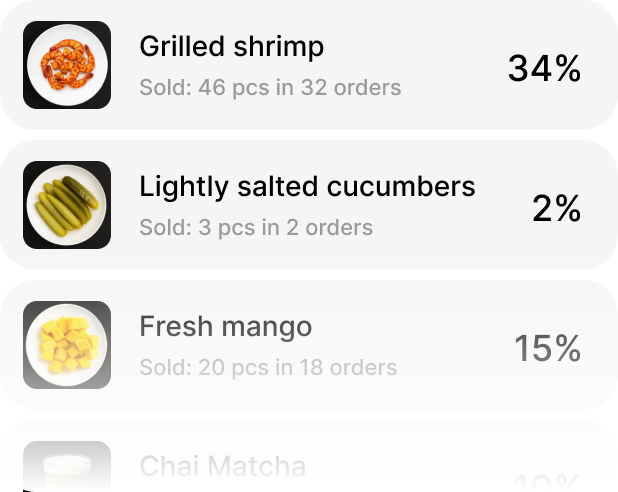Image resolution: width=618 pixels, height=492 pixels.
Task: Click the 15% sales share value
Action: tap(547, 349)
